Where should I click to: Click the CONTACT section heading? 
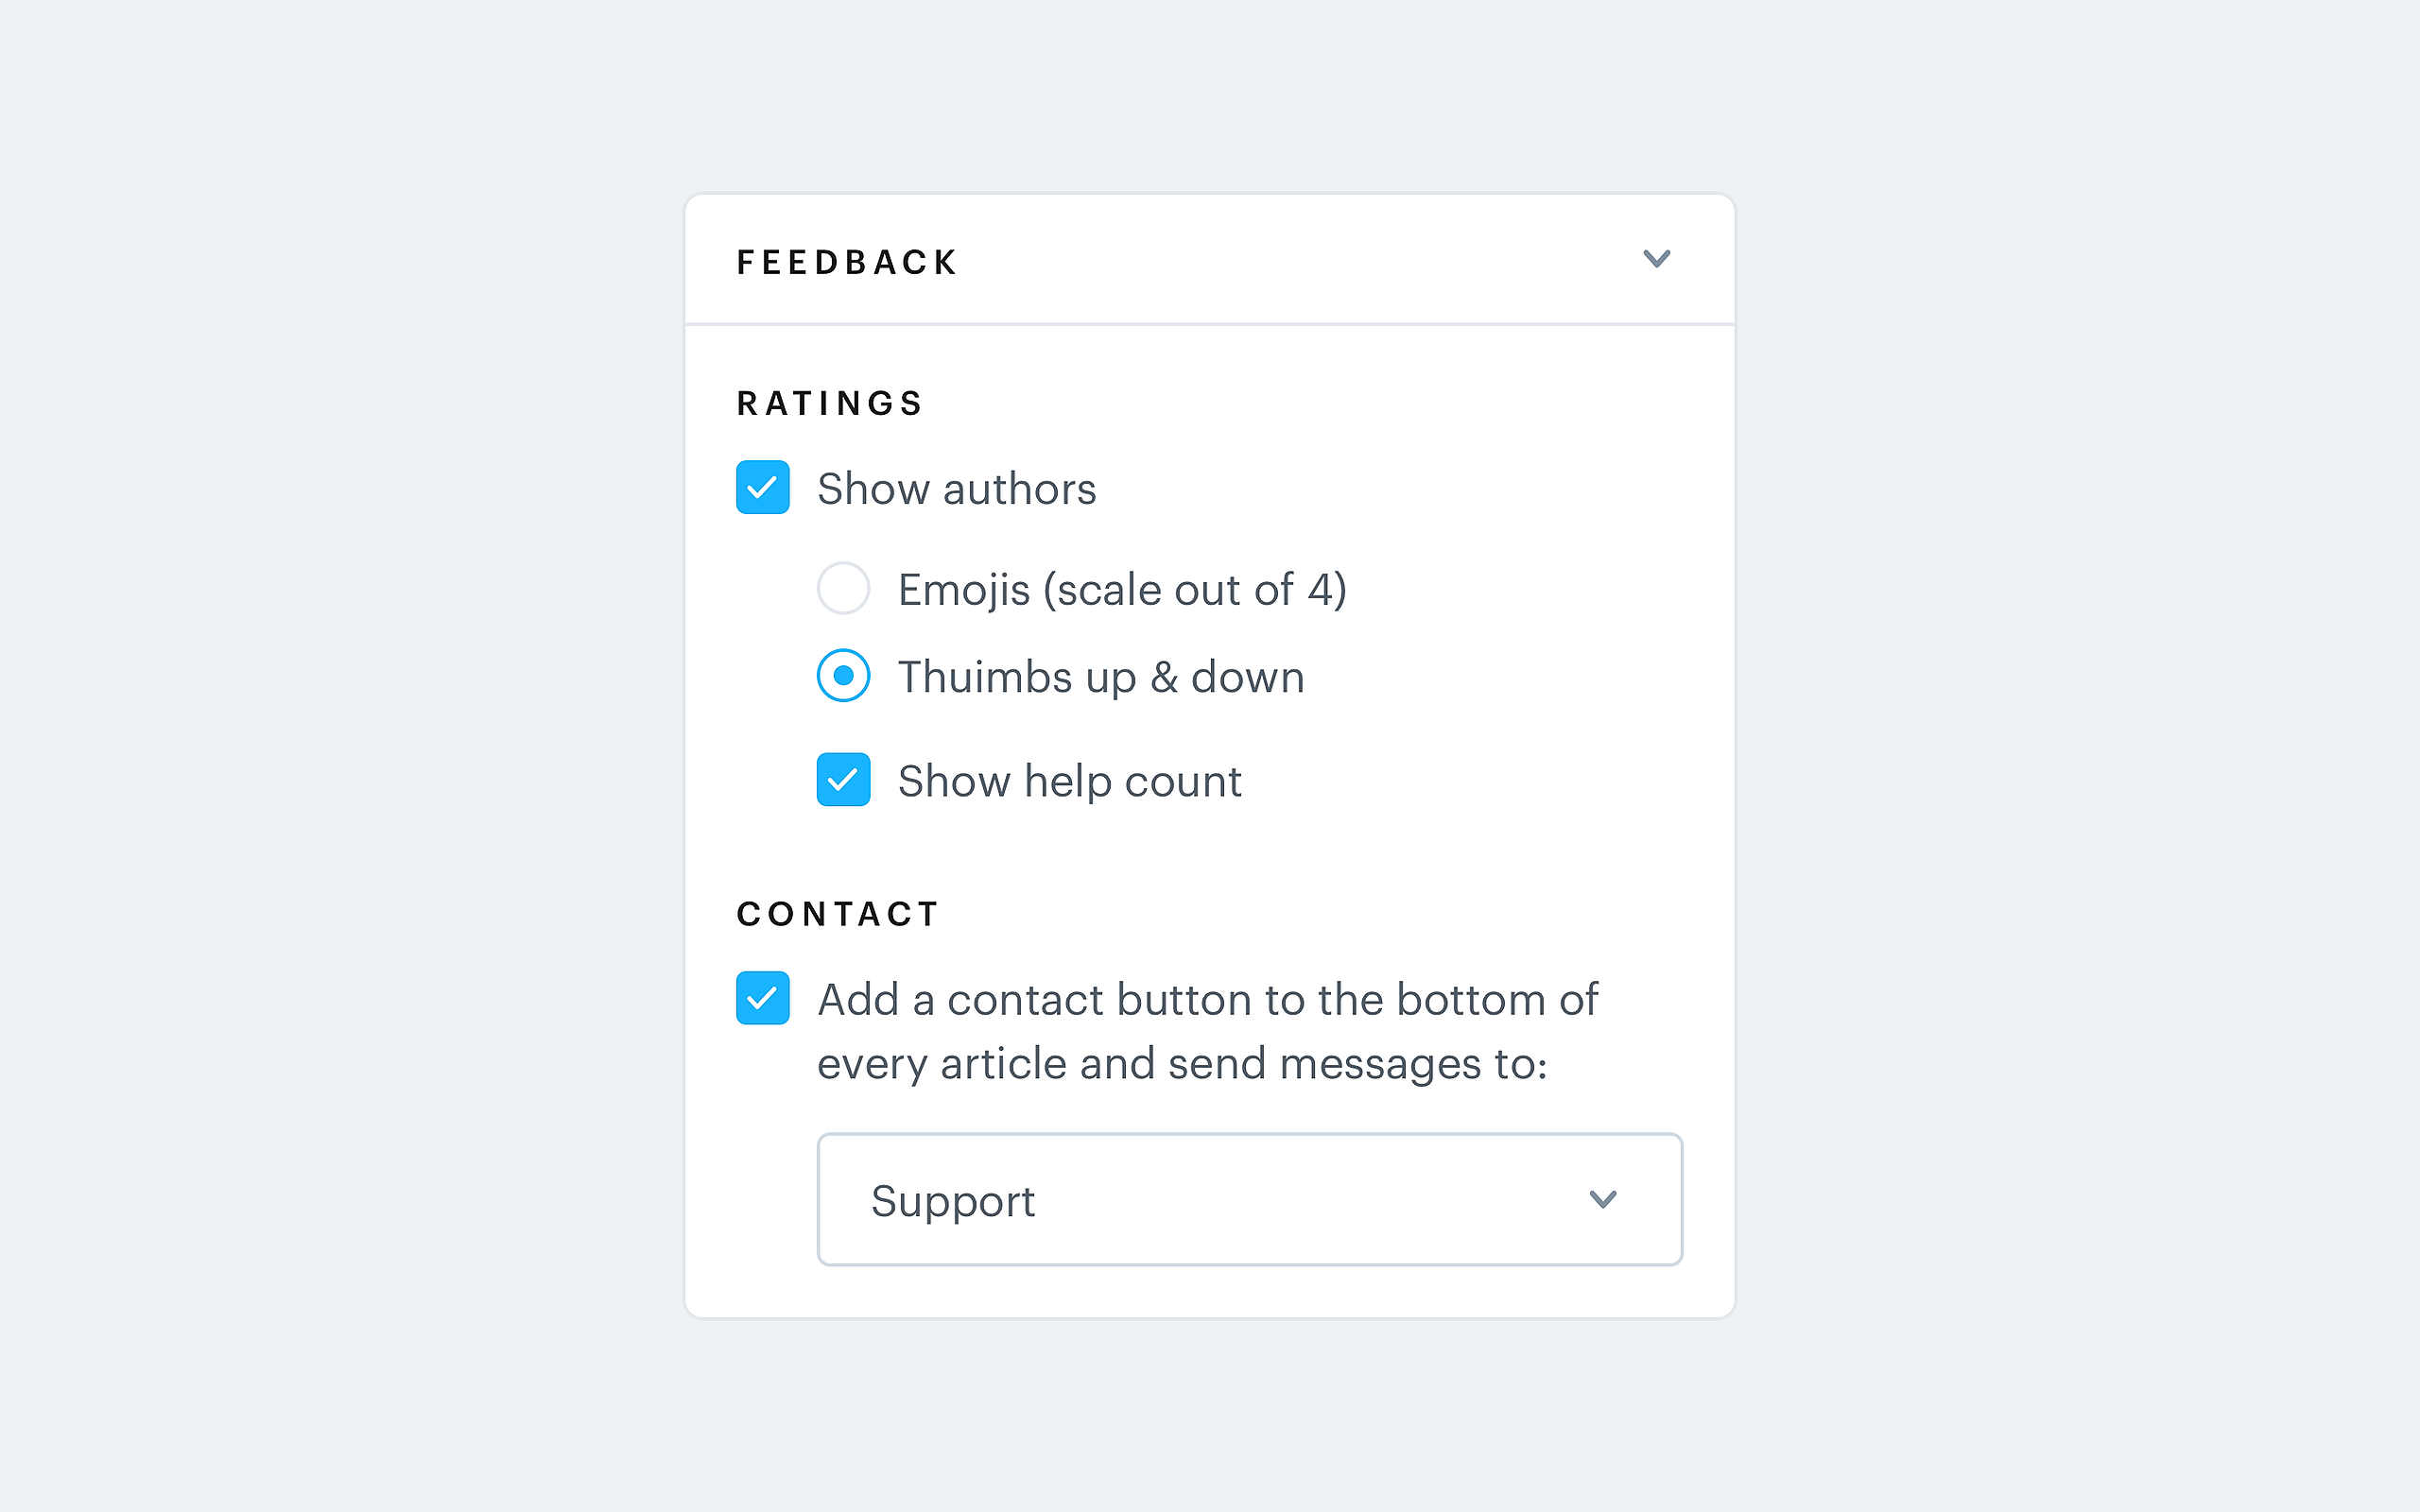click(837, 914)
